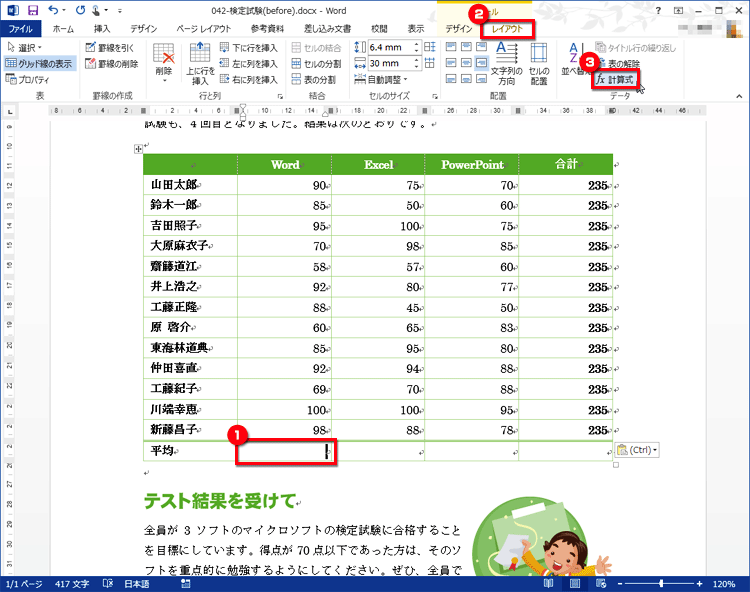750x592 pixels.
Task: Click Text Direction (文字列の方向)
Action: (x=507, y=64)
